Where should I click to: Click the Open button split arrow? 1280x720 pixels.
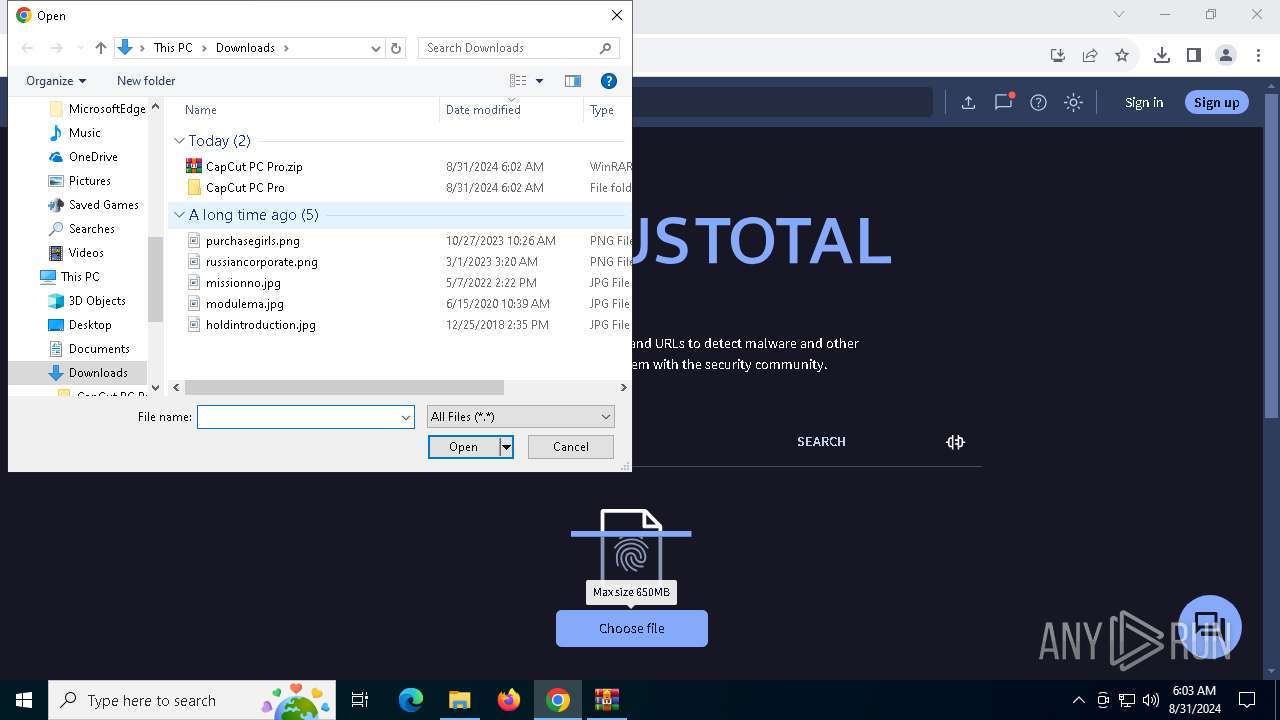[507, 447]
